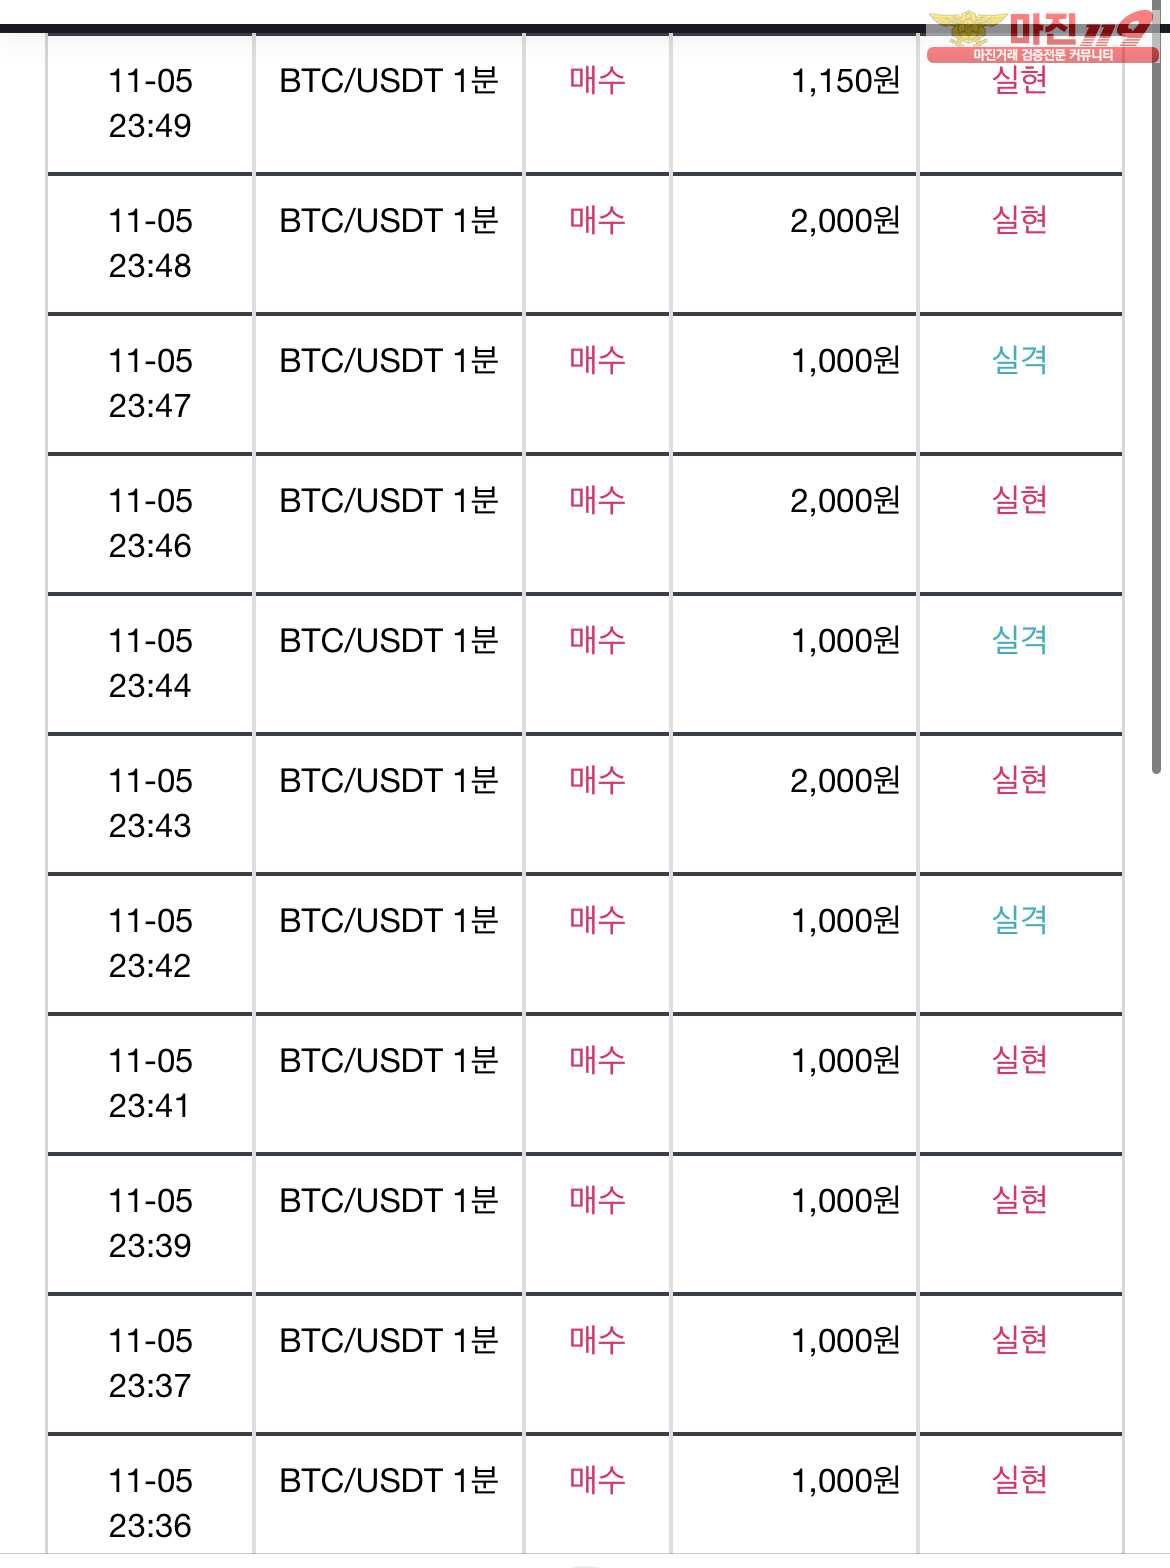Select the 11-05 23:48 date cell
Screen dimensions: 1170x1568
coord(150,243)
